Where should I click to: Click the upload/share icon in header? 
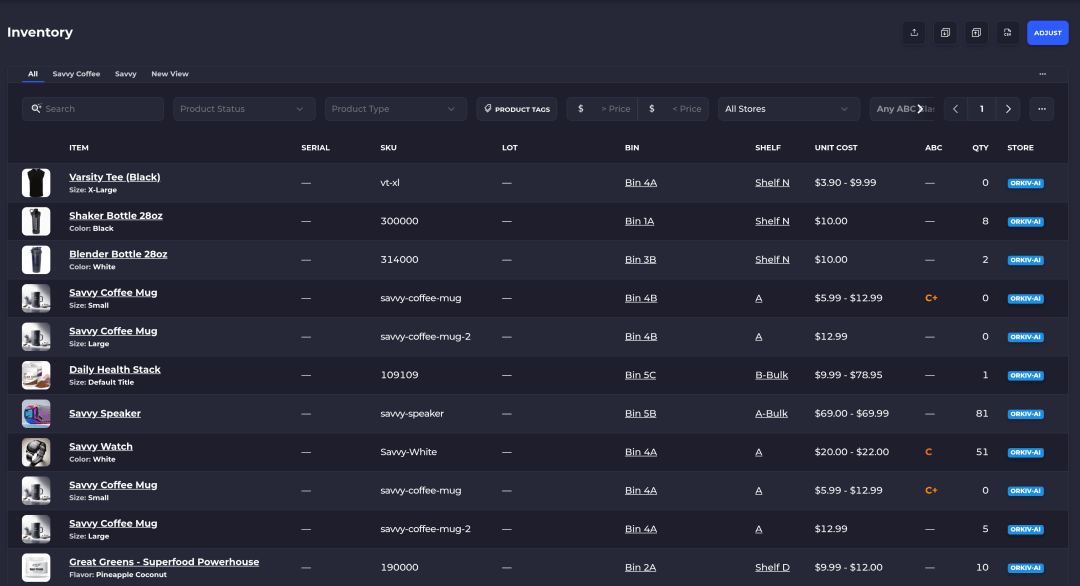(x=914, y=32)
